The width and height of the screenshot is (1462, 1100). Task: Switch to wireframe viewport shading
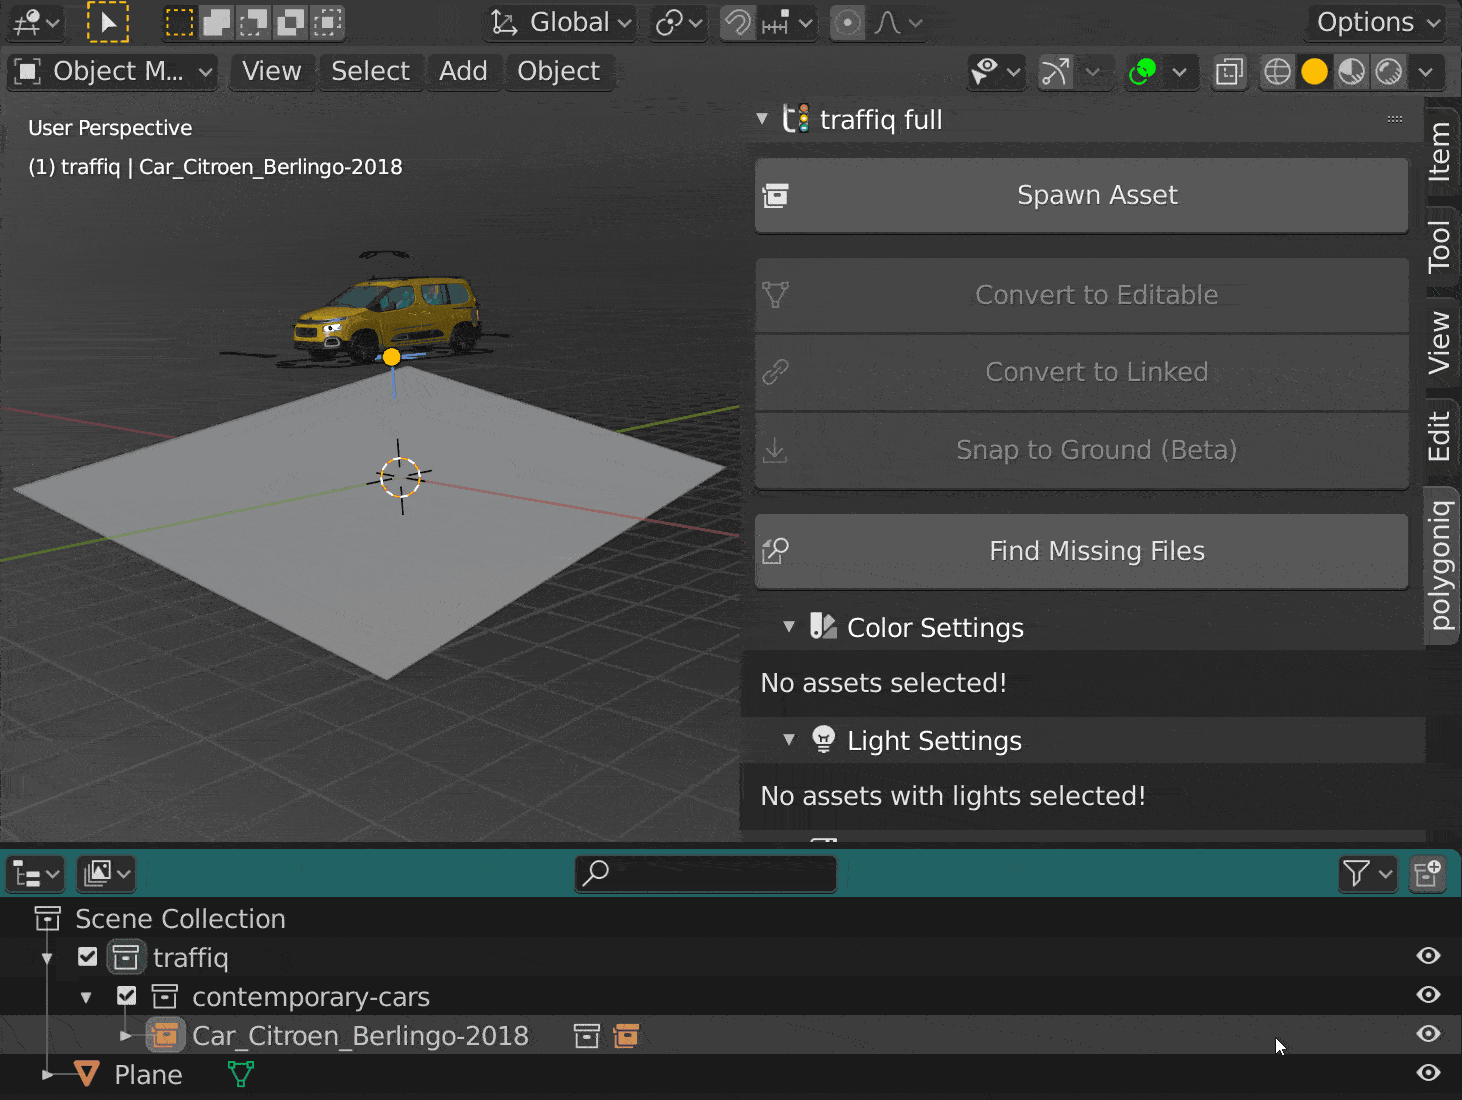tap(1277, 72)
